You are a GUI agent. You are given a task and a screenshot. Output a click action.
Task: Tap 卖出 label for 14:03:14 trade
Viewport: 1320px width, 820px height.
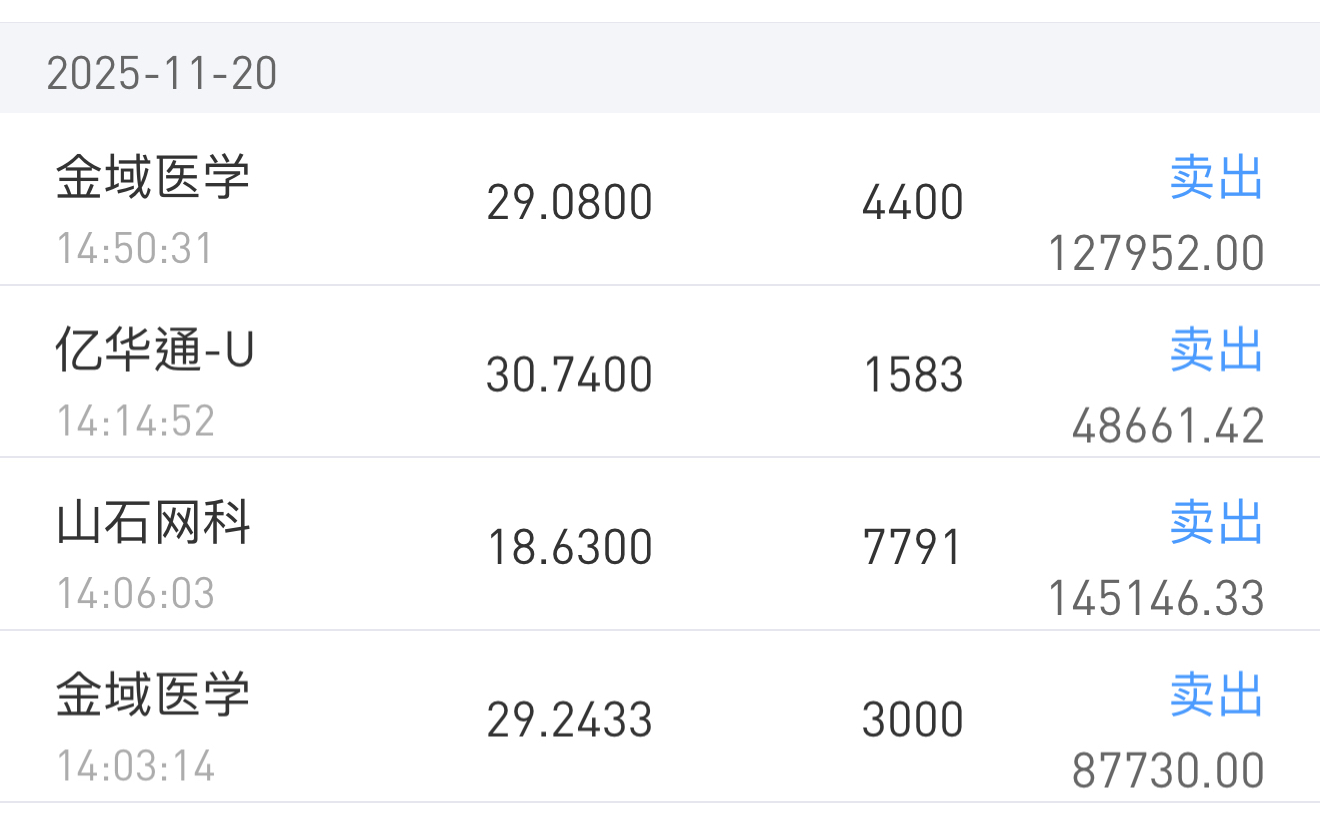[1216, 695]
